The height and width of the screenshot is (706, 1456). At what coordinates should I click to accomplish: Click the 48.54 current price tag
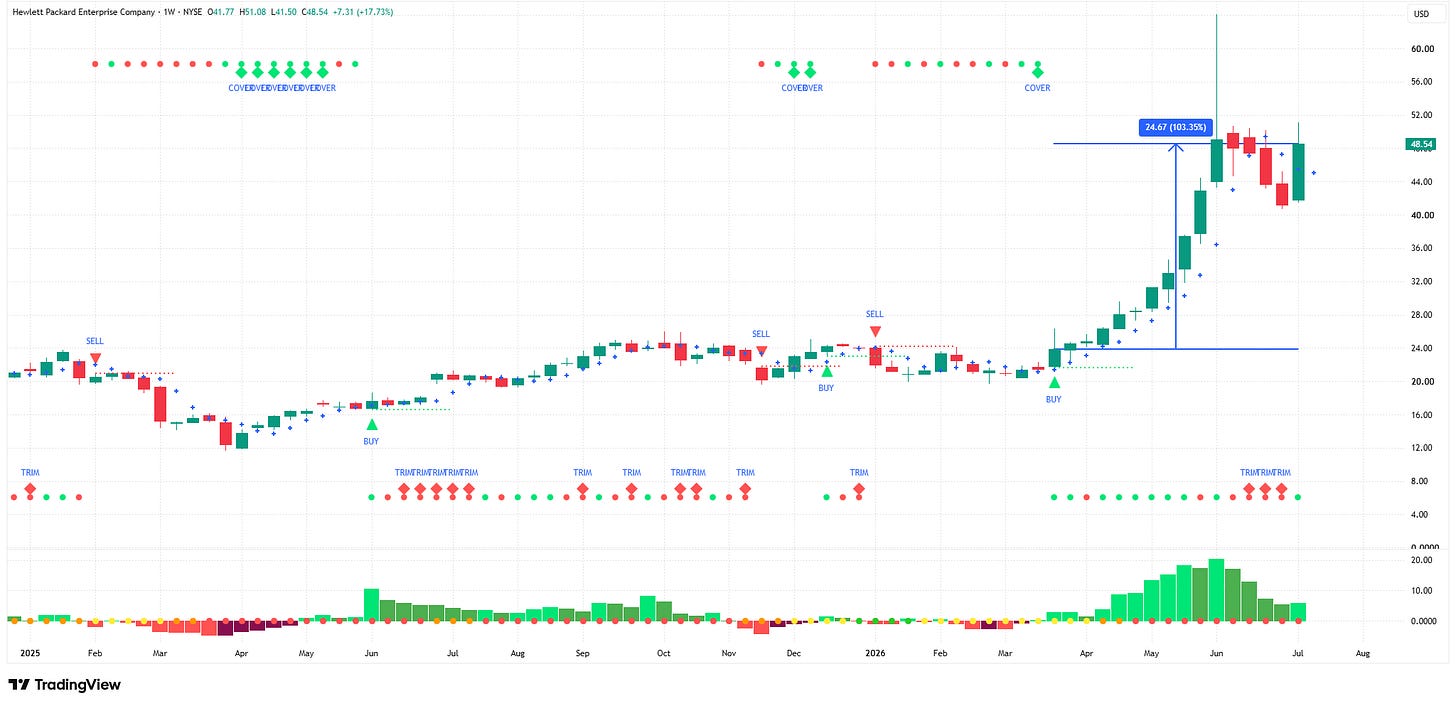tap(1421, 144)
